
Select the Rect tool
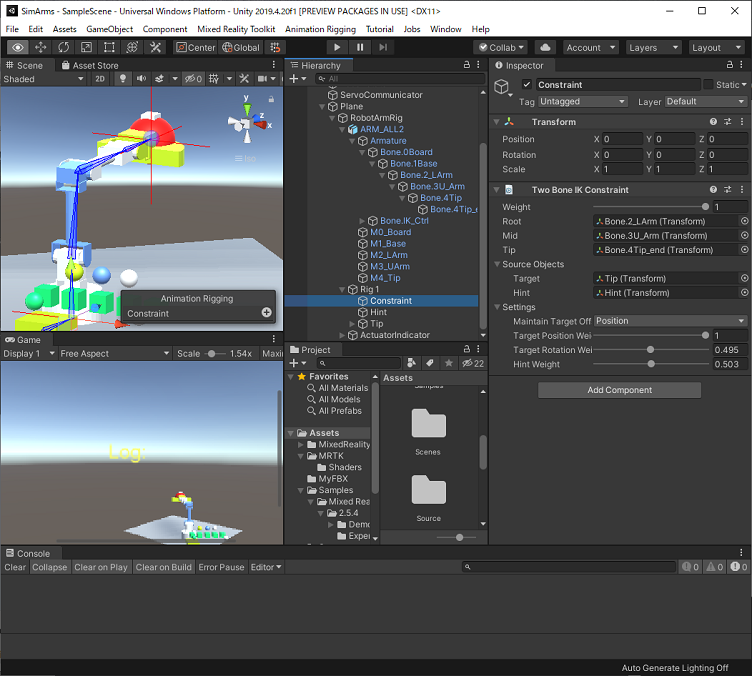[x=109, y=47]
